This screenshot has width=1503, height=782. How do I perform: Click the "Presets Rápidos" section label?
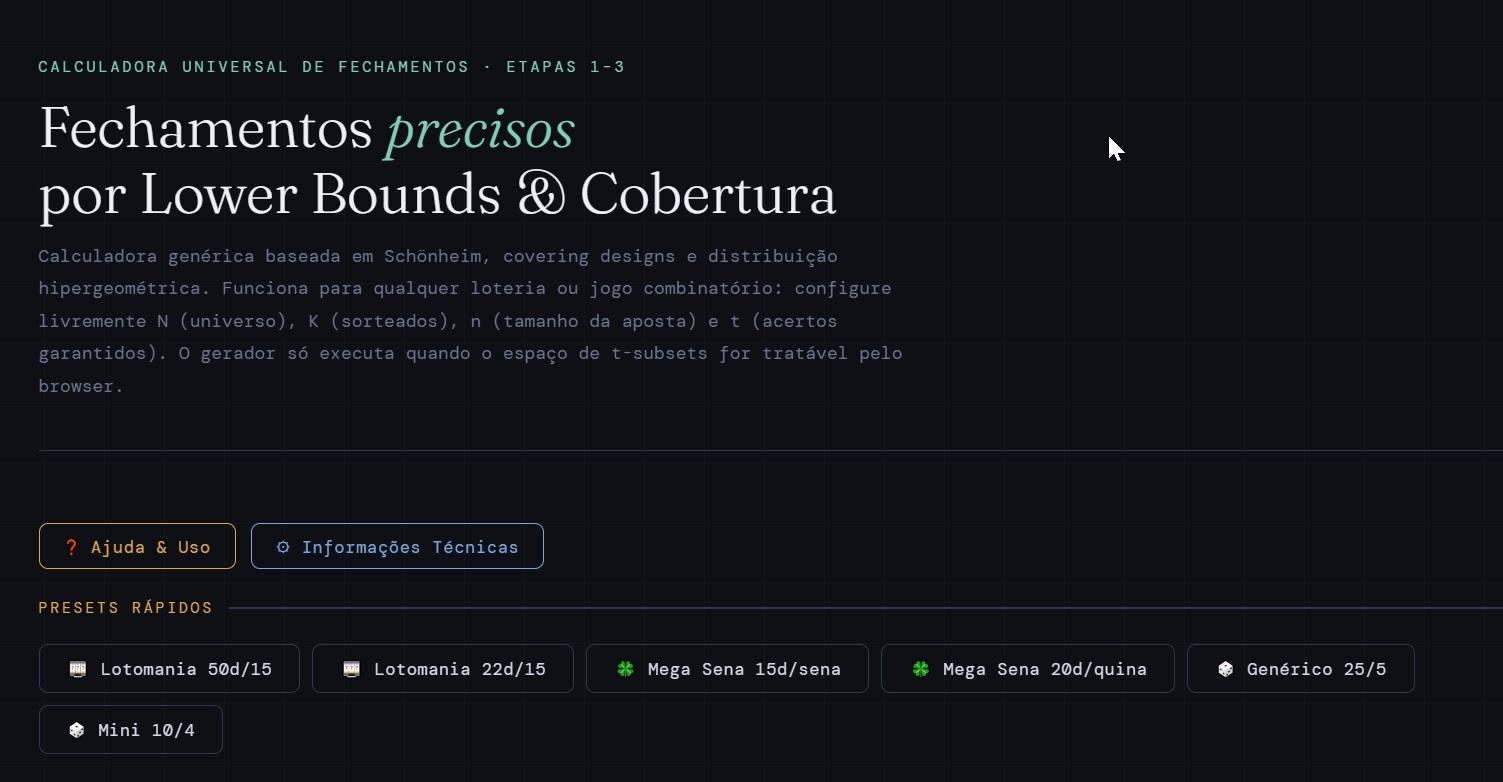125,608
